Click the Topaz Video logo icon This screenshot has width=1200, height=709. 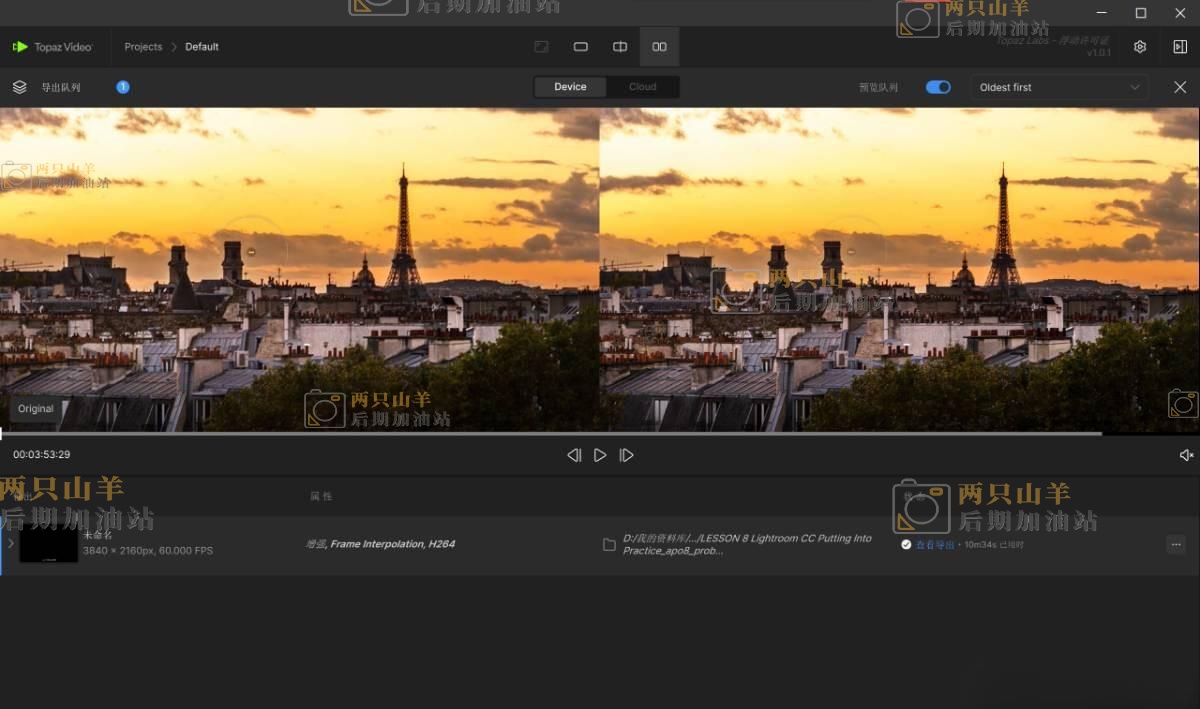coord(20,47)
